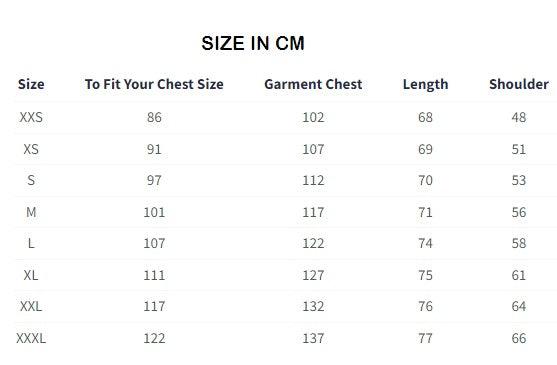Image resolution: width=557 pixels, height=365 pixels.
Task: Click the Shoulder column header
Action: (519, 84)
